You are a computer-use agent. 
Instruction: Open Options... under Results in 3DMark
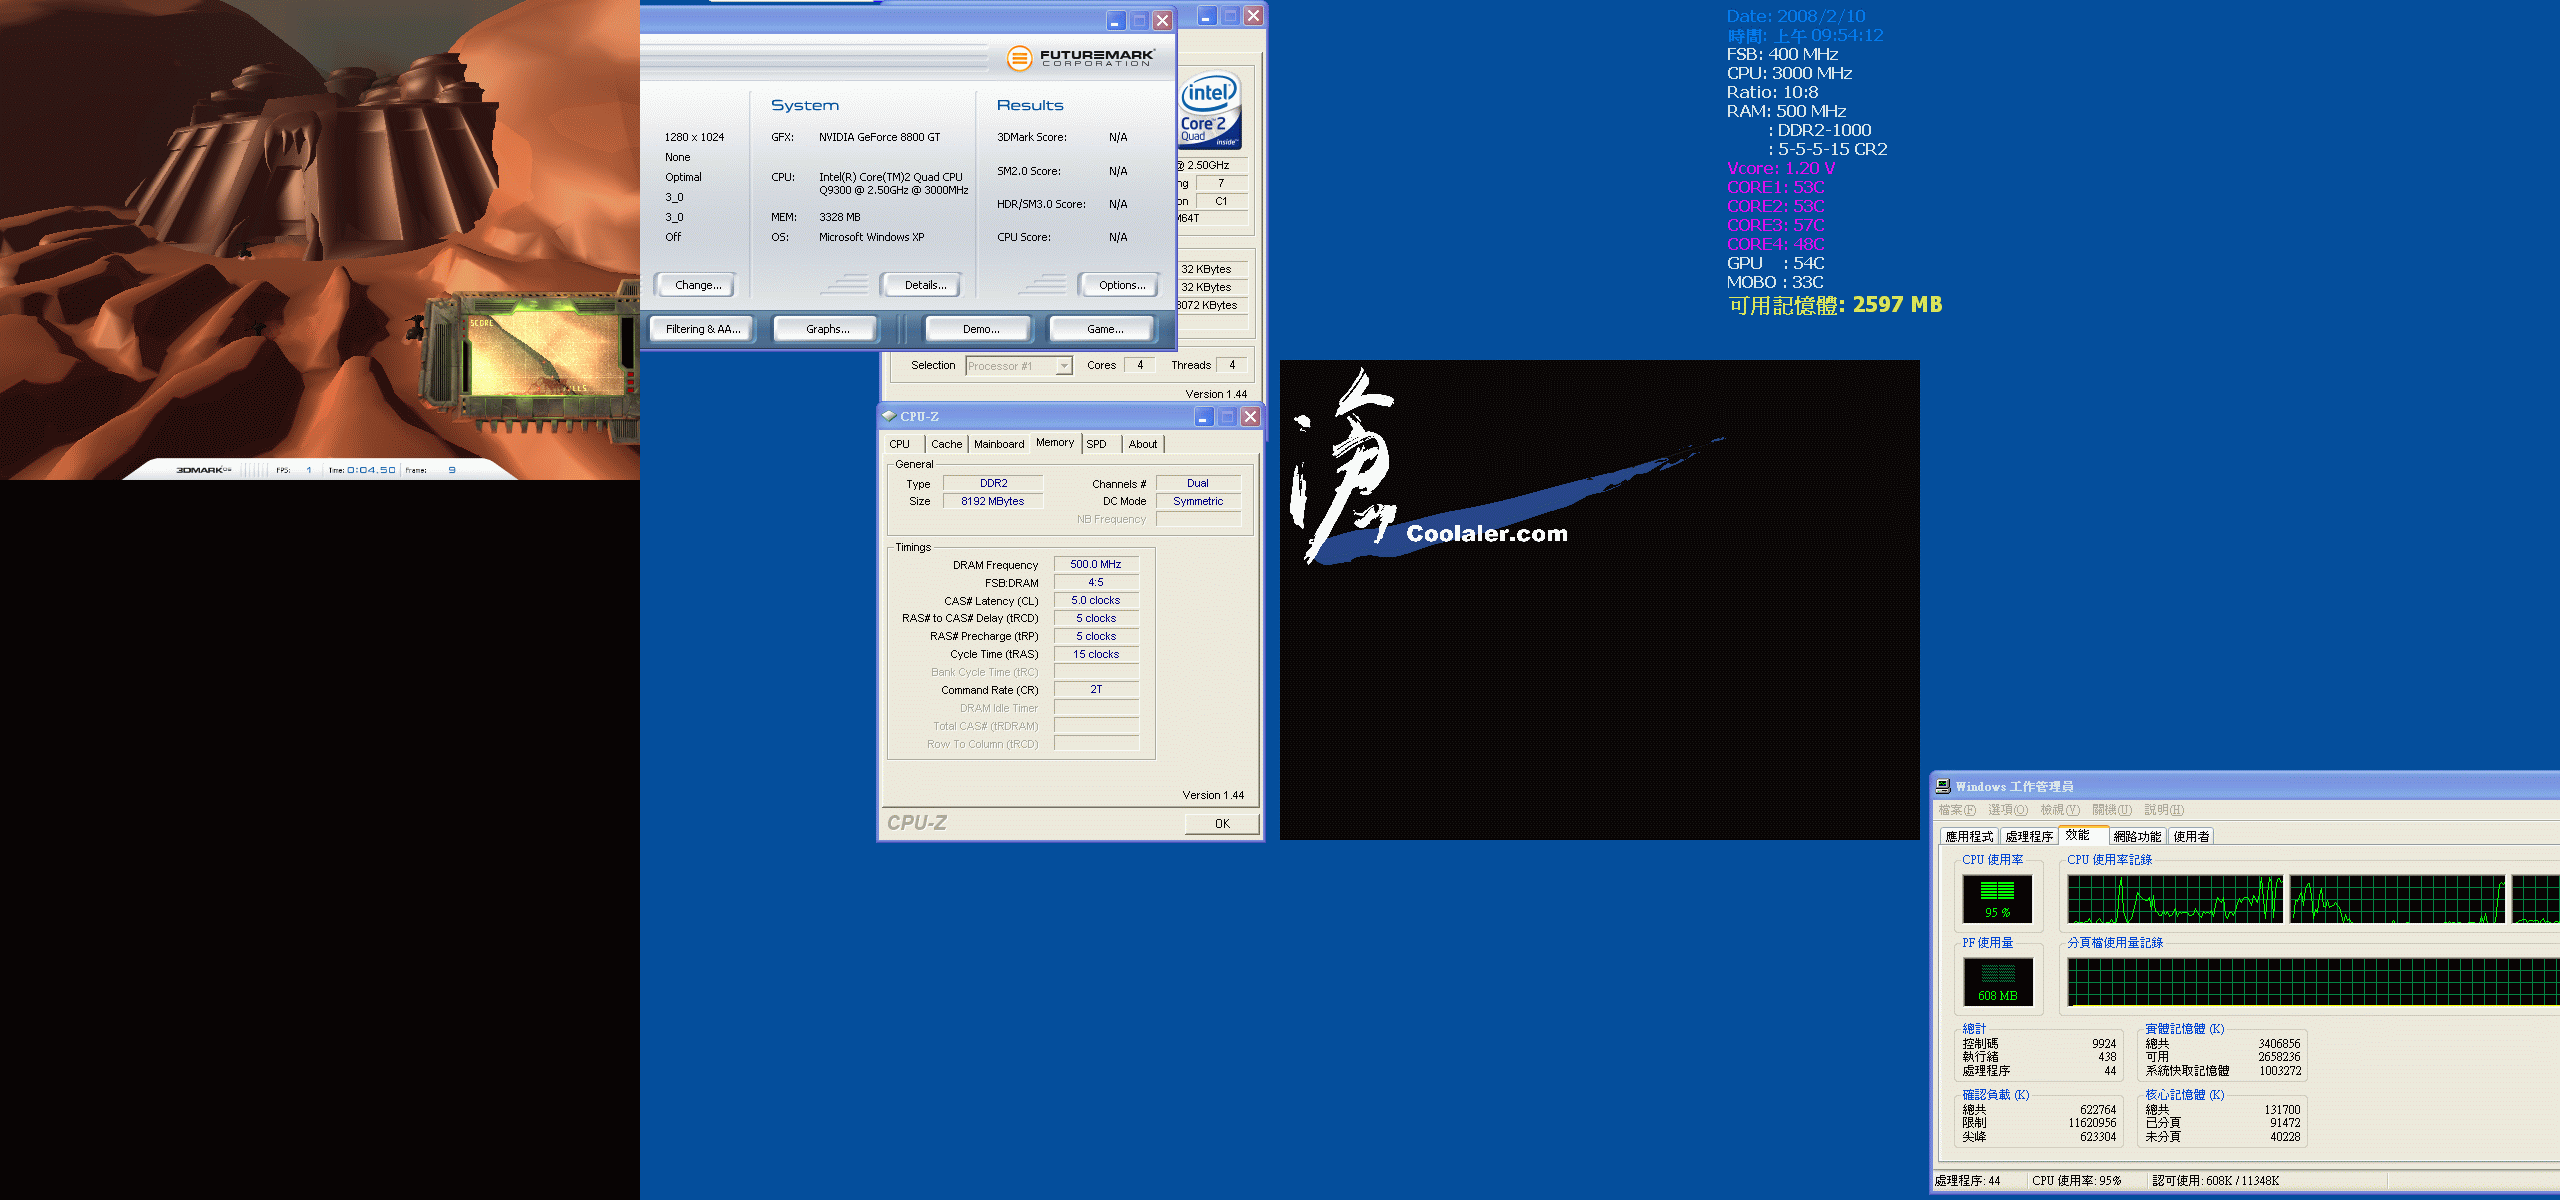tap(1121, 285)
